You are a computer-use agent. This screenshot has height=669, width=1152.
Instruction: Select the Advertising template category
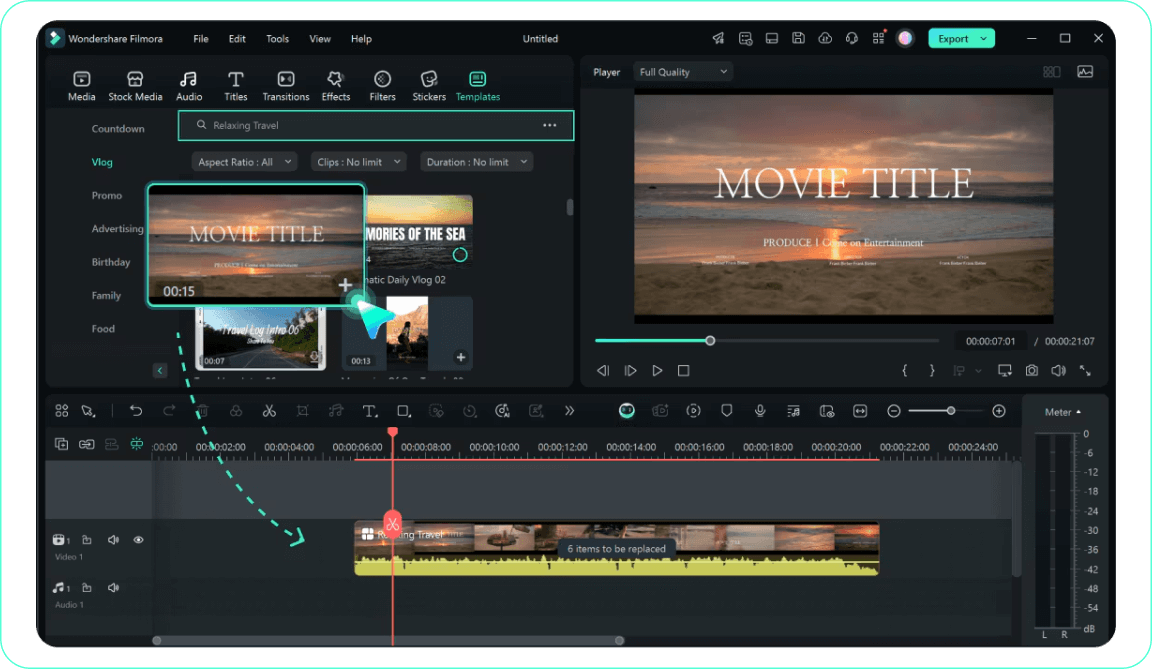[118, 229]
